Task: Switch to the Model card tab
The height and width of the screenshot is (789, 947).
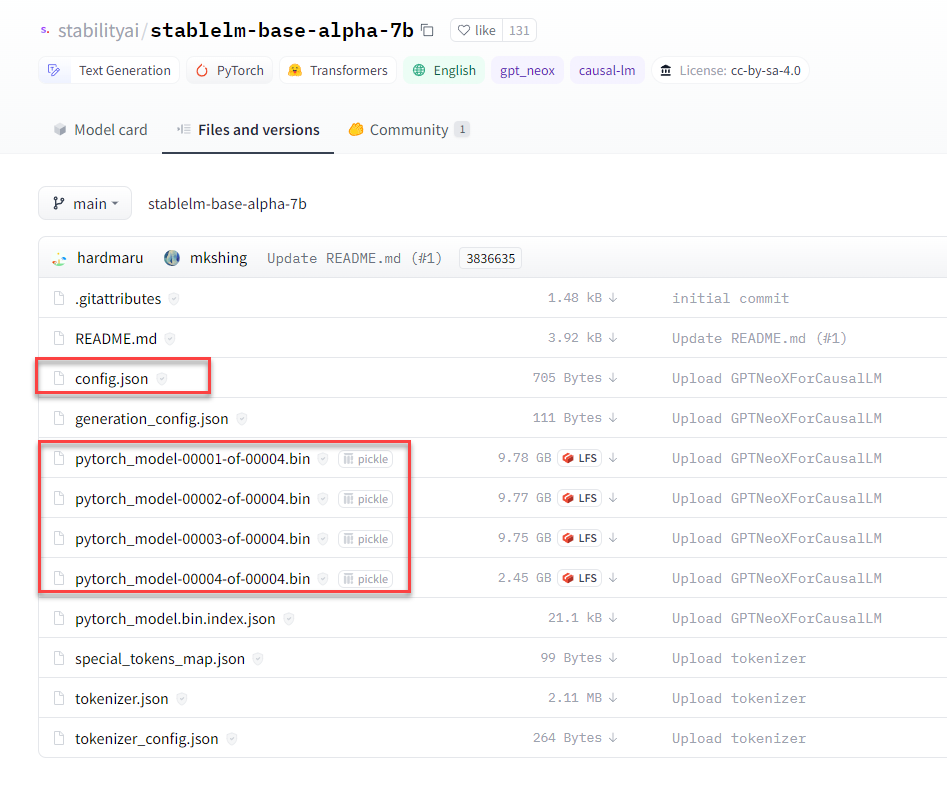Action: [x=100, y=130]
